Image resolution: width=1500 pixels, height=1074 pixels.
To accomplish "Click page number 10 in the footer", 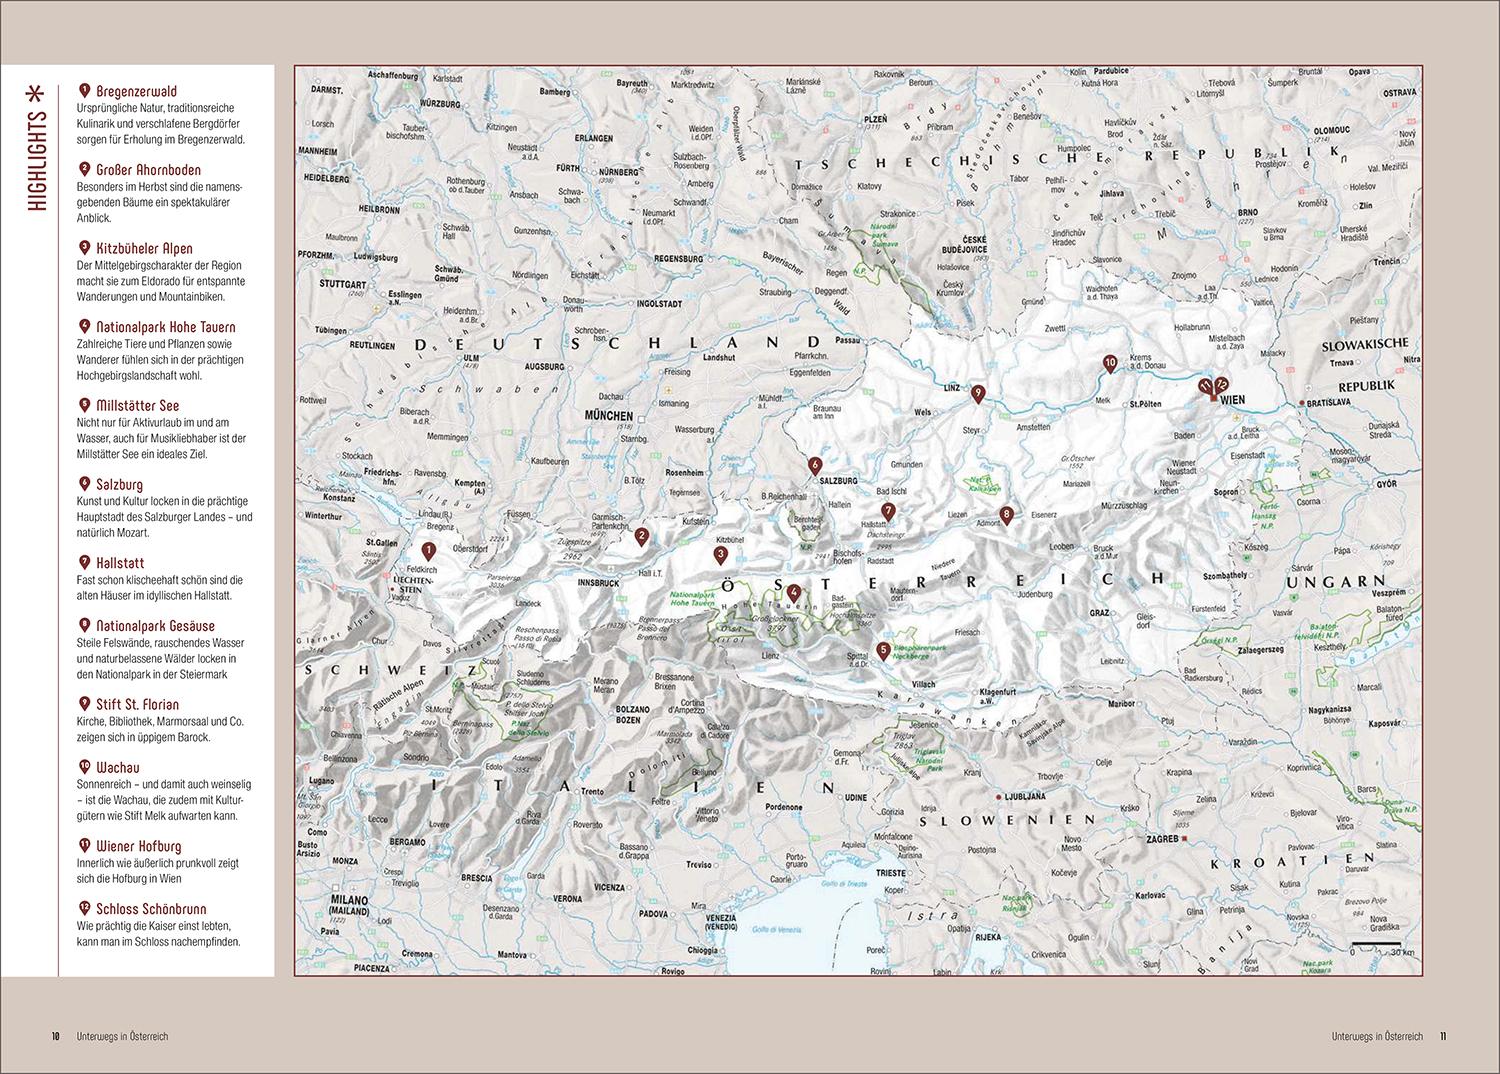I will [x=57, y=1037].
